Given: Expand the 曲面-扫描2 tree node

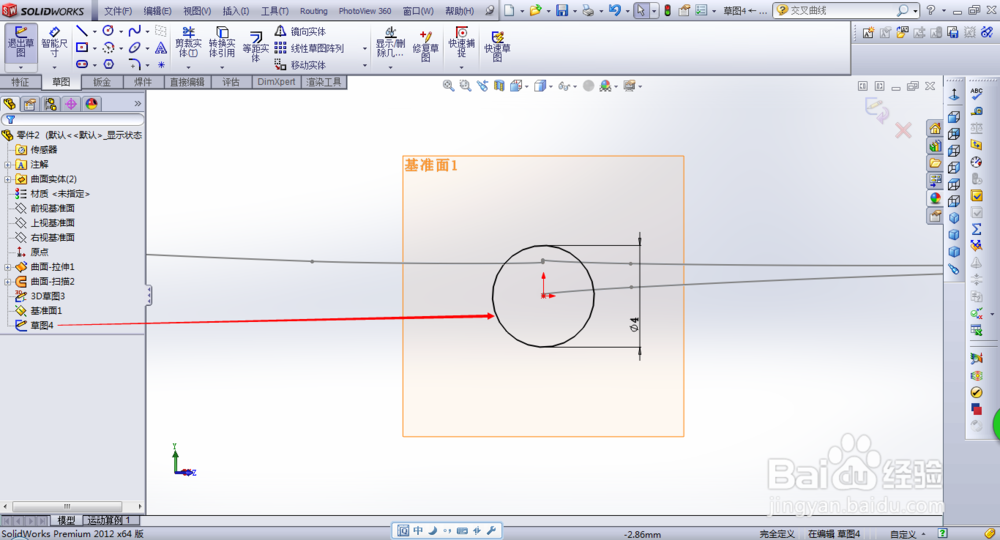Looking at the screenshot, I should coord(8,282).
